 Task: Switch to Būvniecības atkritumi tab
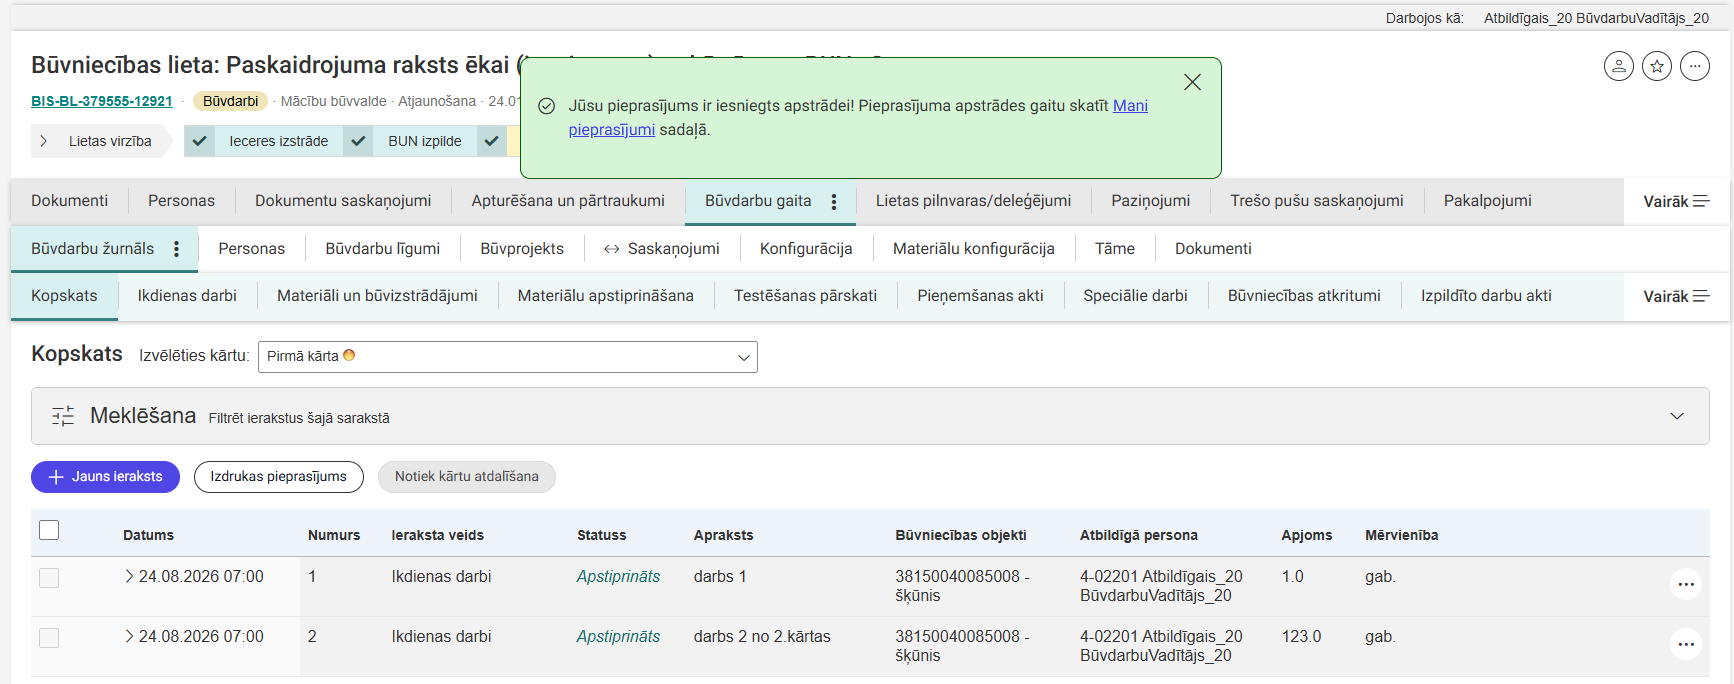(x=1304, y=296)
